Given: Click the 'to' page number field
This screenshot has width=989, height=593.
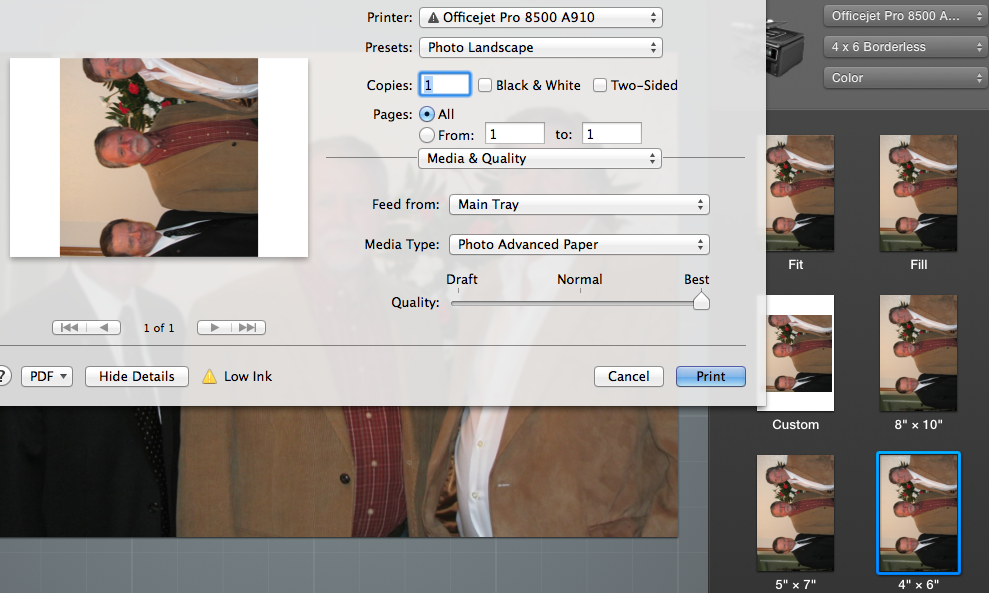Looking at the screenshot, I should [x=612, y=134].
